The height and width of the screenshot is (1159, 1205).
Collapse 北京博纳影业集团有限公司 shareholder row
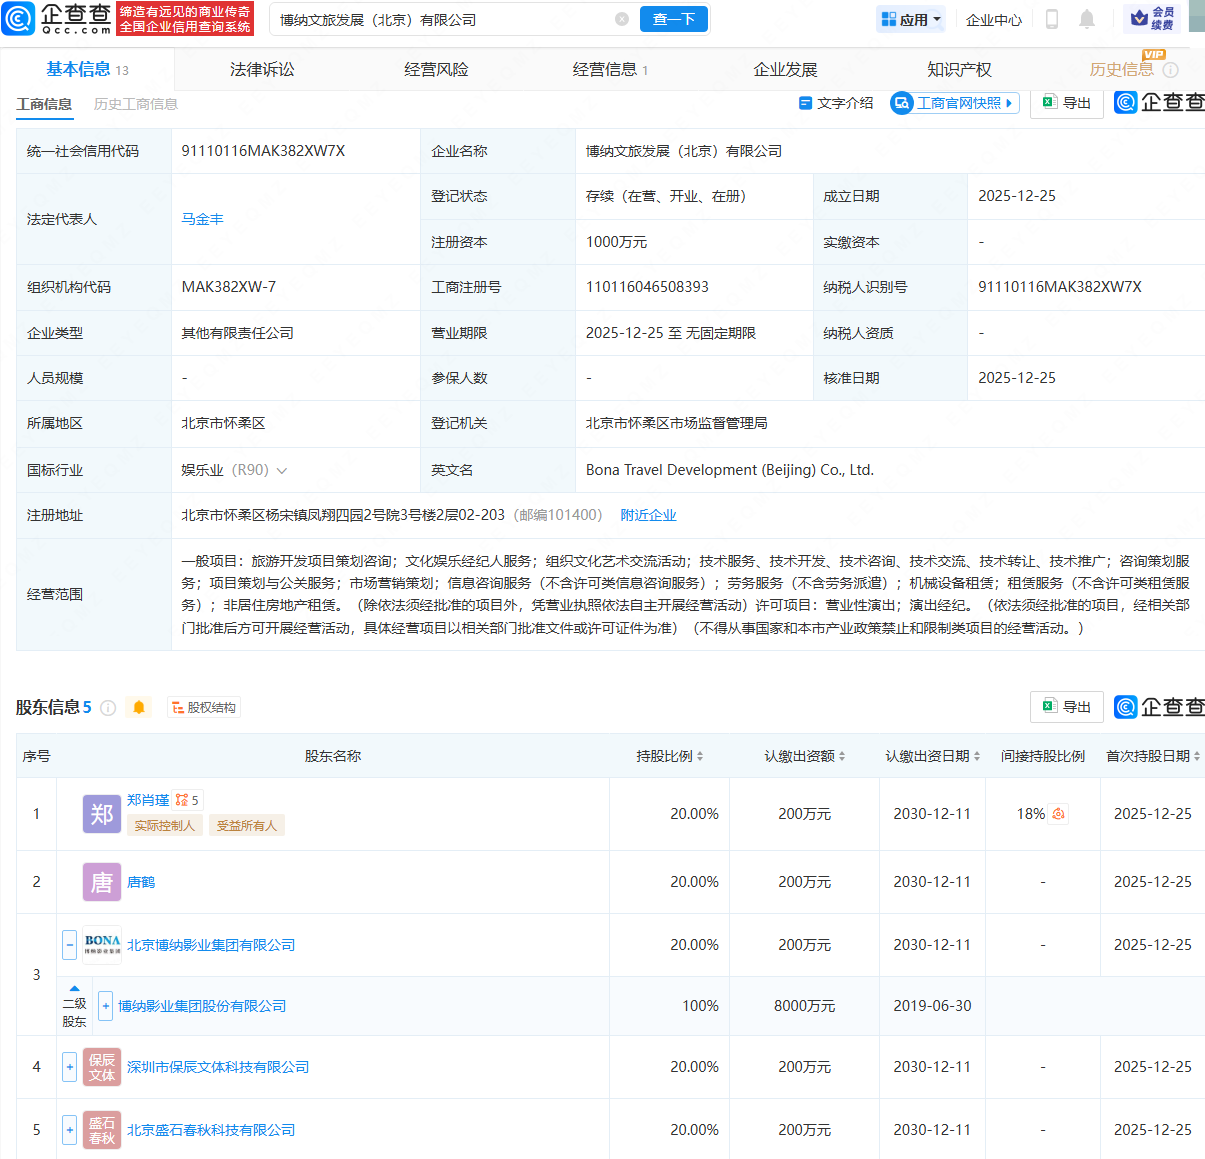(x=70, y=945)
